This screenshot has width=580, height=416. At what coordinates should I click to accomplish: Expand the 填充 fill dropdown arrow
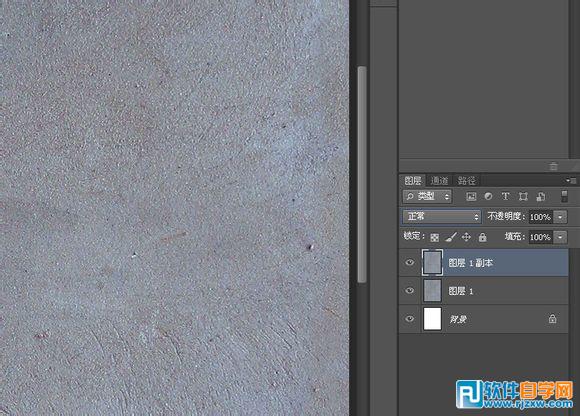tap(560, 237)
